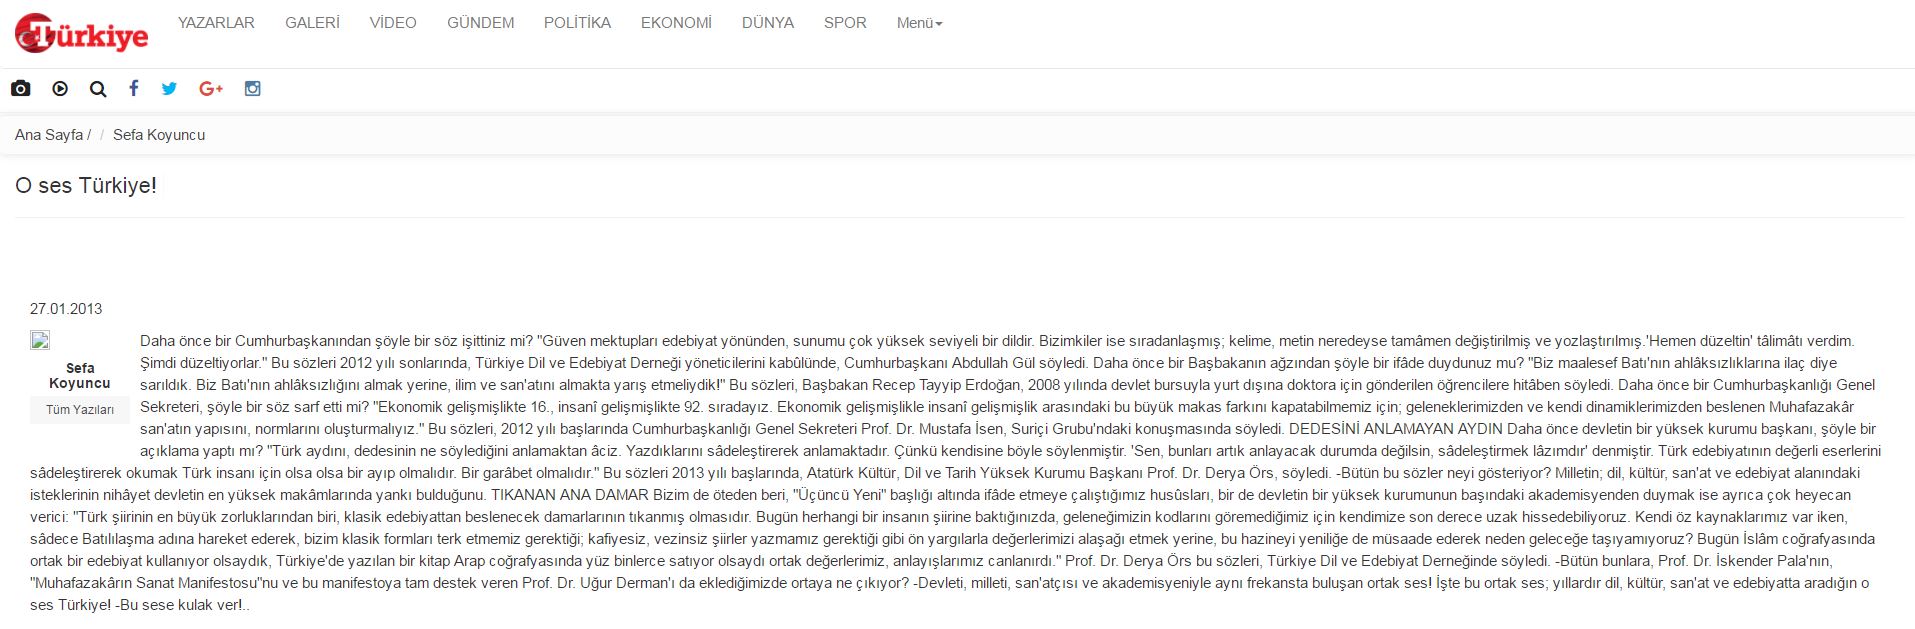Open the Instagram icon
This screenshot has width=1915, height=629.
(x=253, y=89)
